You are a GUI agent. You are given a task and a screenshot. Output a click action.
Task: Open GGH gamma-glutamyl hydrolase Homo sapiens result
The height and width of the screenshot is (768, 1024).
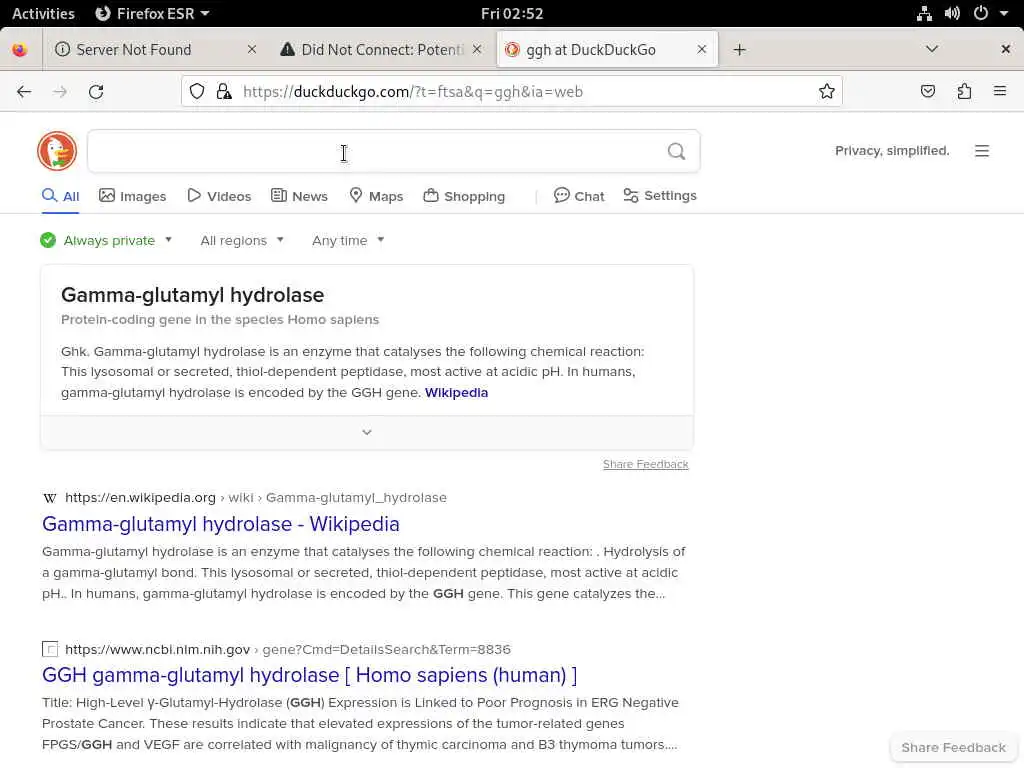tap(310, 675)
